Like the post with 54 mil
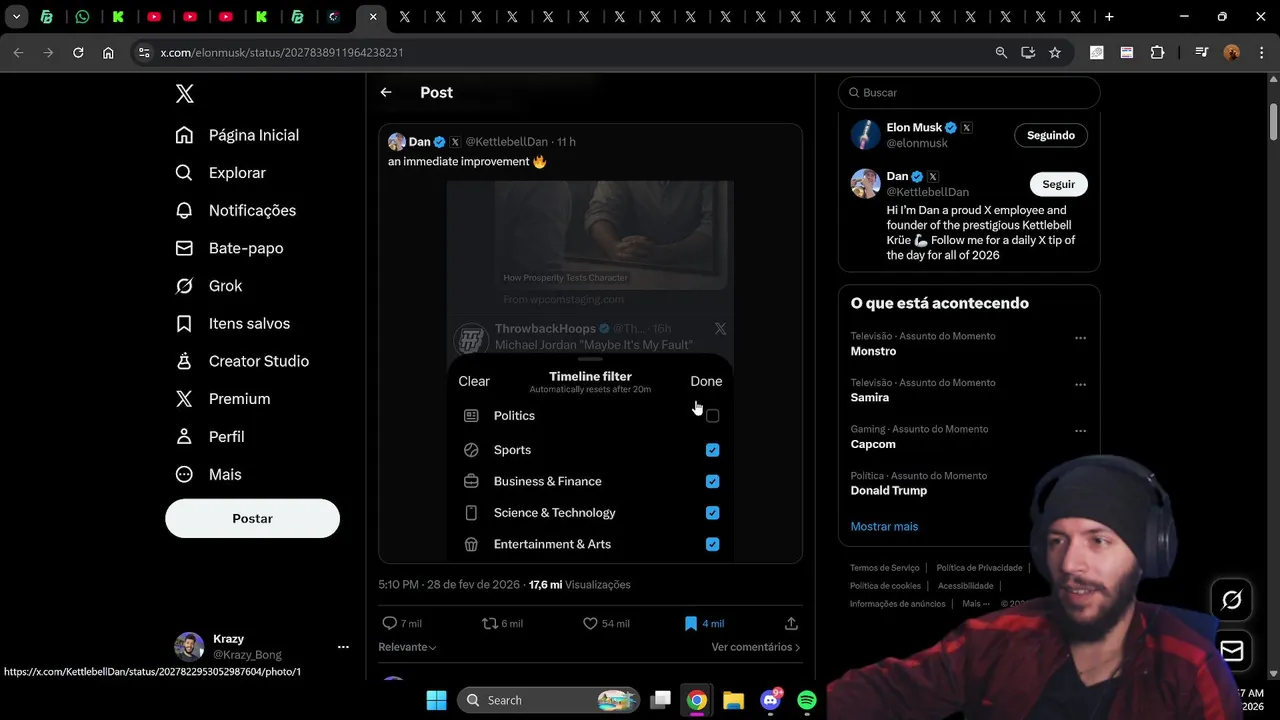The width and height of the screenshot is (1280, 720). coord(590,623)
